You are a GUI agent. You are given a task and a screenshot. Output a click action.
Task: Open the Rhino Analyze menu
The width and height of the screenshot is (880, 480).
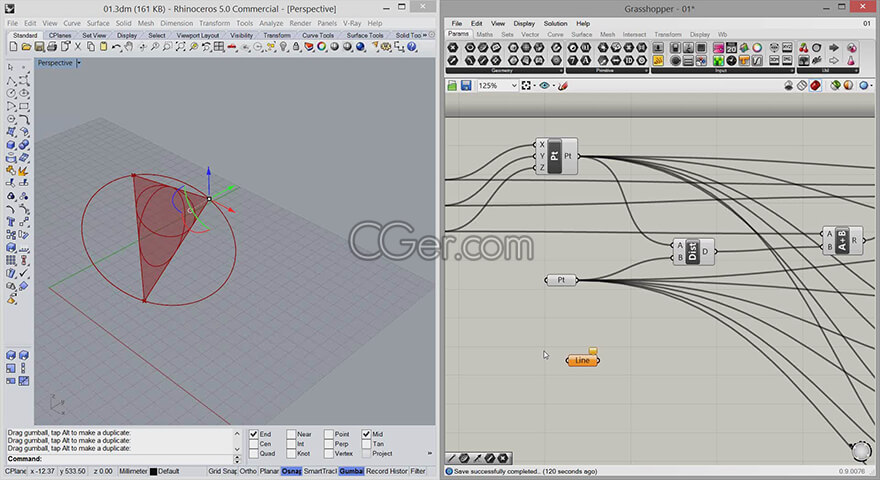[x=271, y=23]
